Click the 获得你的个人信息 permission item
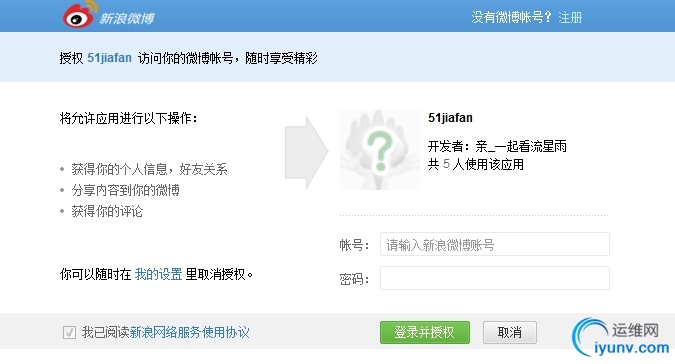The width and height of the screenshot is (675, 364). (119, 169)
